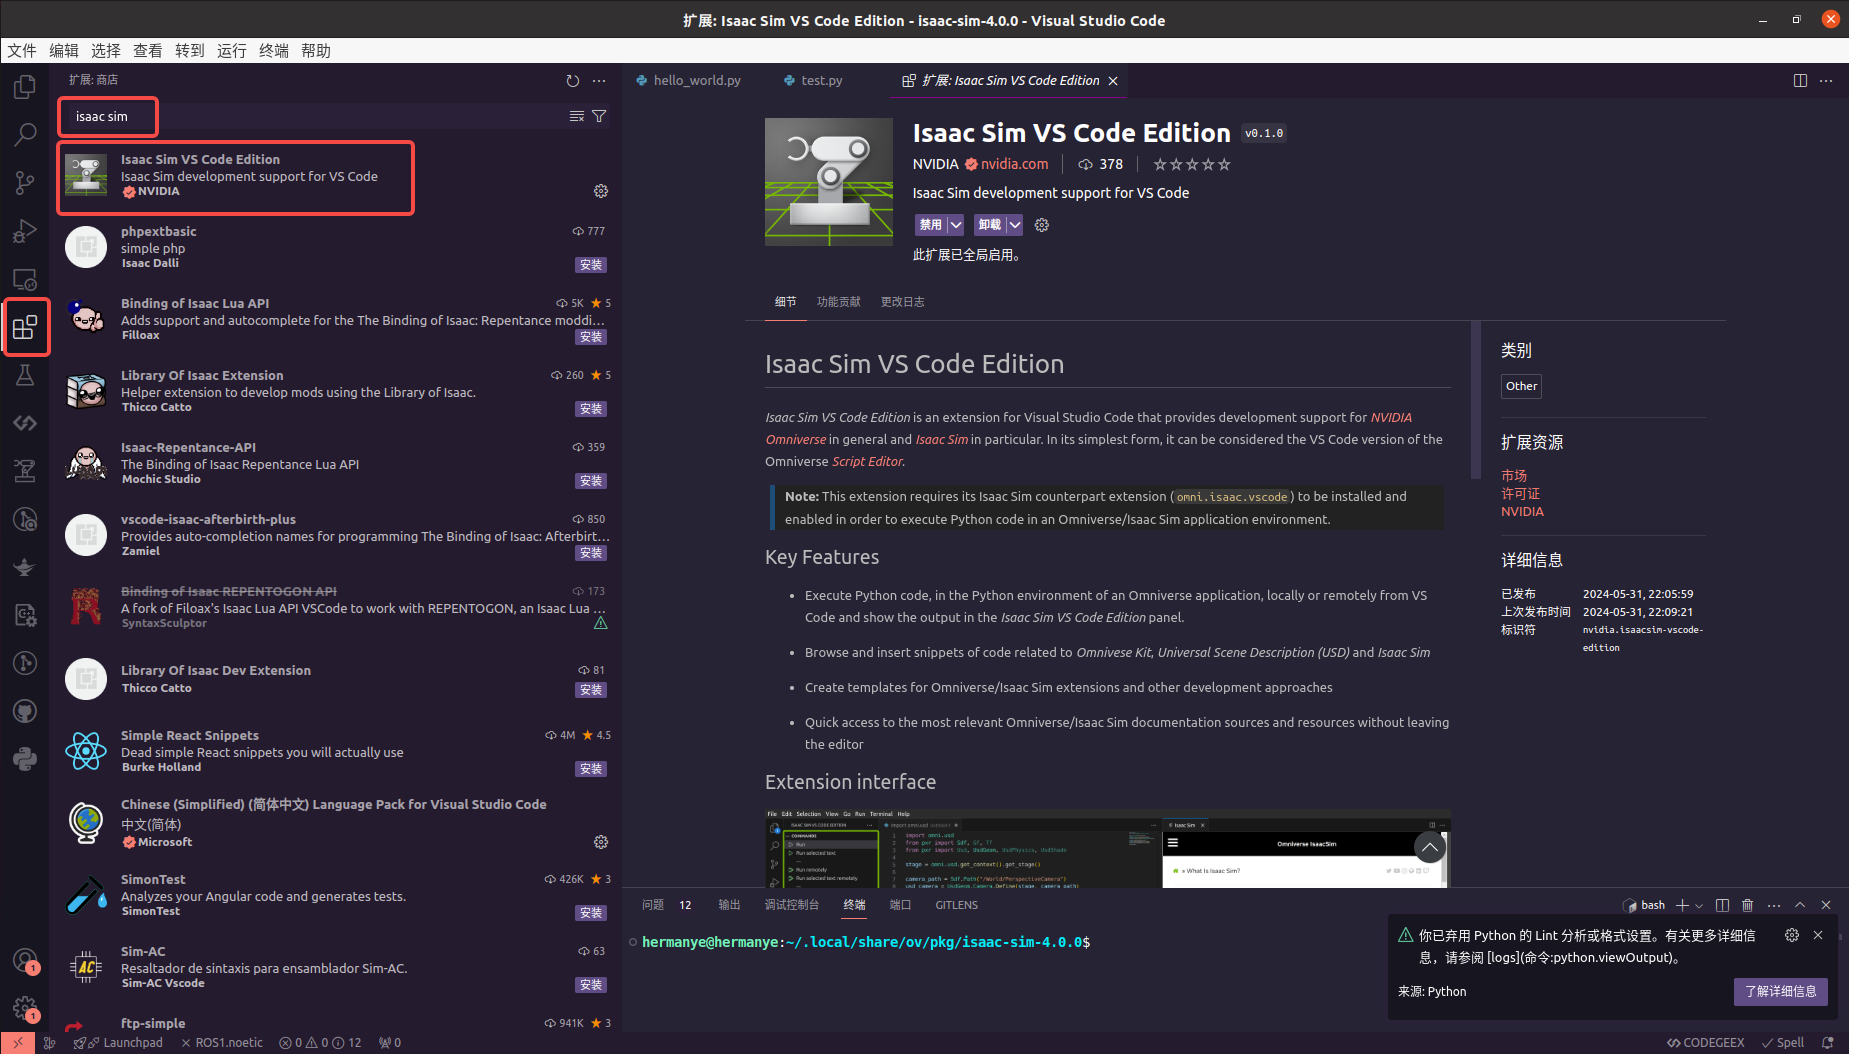Open the 文件 menu
The image size is (1849, 1054).
click(22, 50)
